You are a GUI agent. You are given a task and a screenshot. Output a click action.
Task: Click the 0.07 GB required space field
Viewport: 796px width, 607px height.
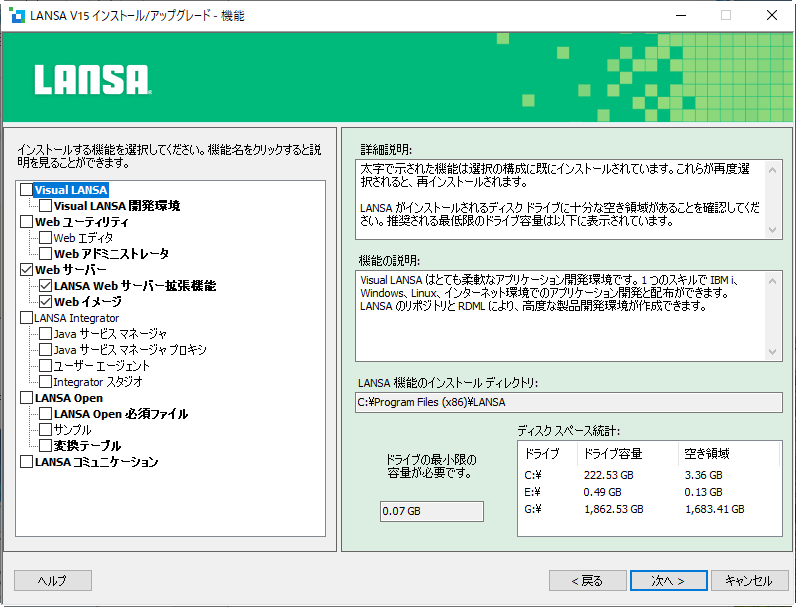432,511
